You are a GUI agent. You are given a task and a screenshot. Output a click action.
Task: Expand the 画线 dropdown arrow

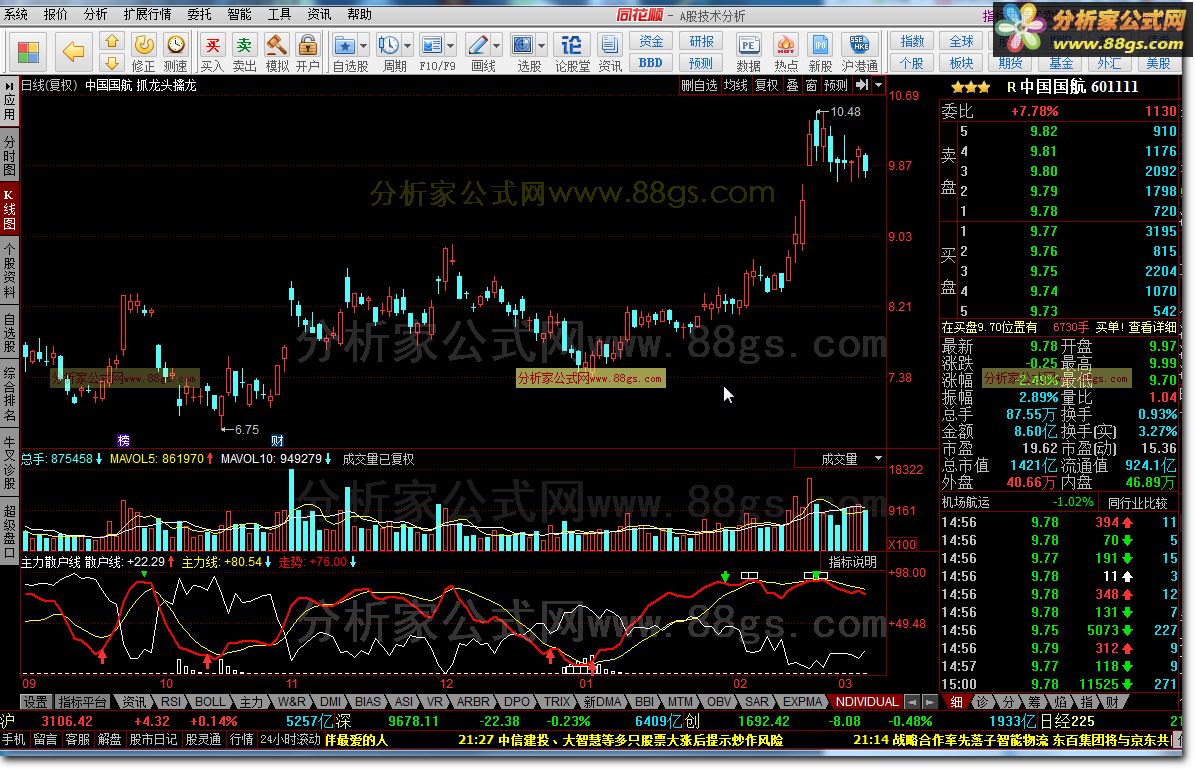[496, 46]
